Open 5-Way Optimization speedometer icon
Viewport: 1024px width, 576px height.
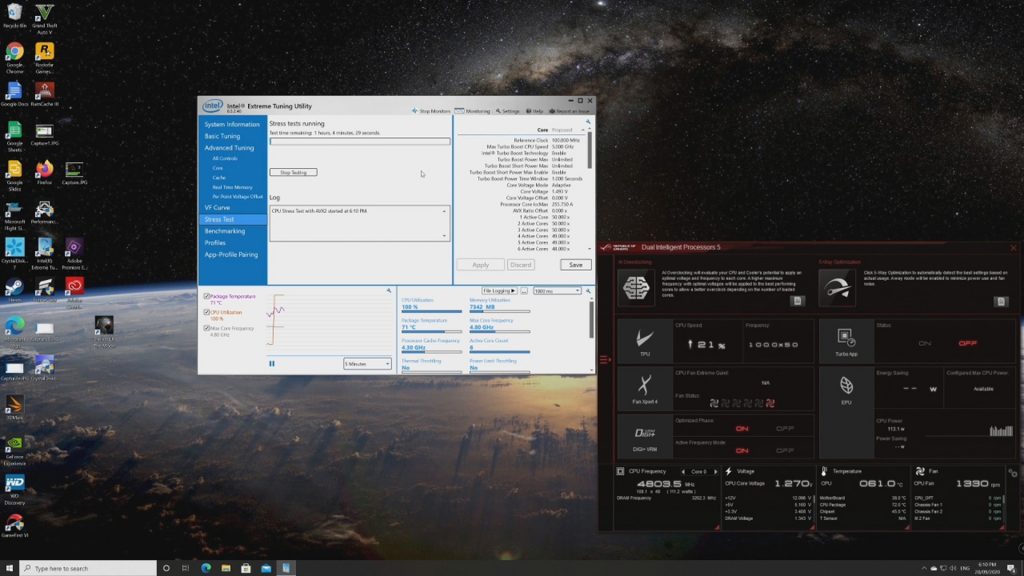837,287
